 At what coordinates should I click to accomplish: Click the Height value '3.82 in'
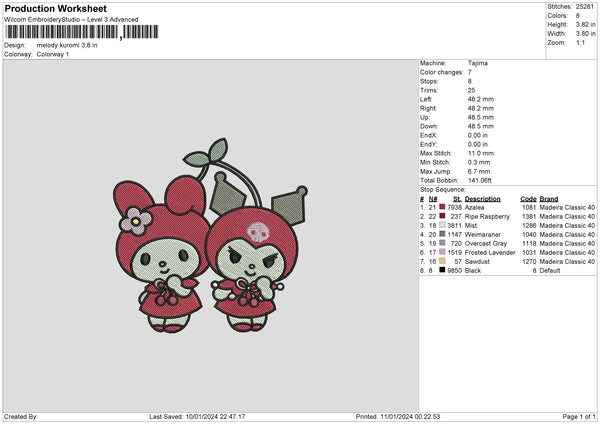[585, 24]
